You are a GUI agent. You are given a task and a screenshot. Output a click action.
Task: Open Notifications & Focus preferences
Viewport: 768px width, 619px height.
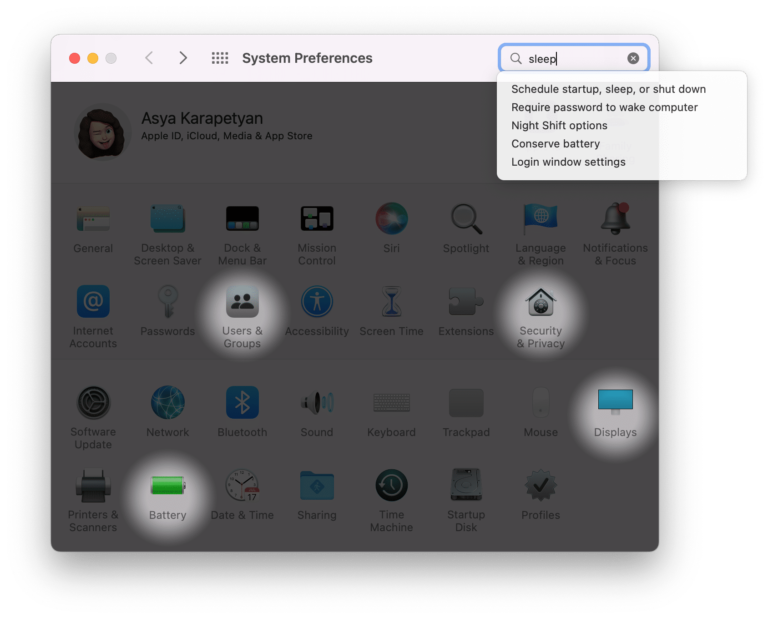point(615,219)
